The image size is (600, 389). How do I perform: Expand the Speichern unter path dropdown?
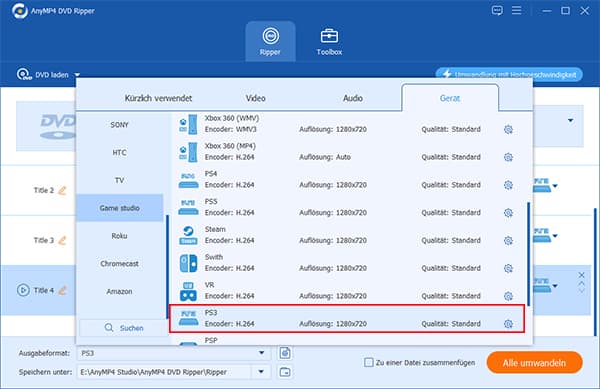261,372
